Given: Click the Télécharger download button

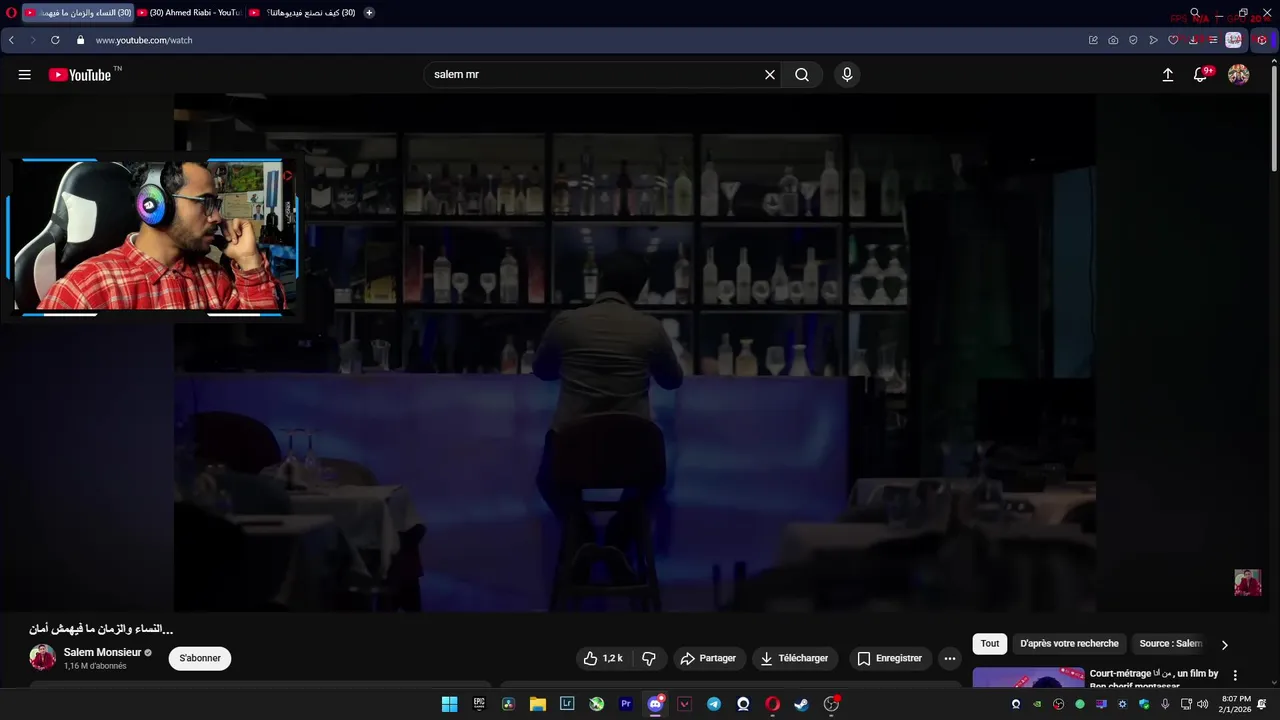Looking at the screenshot, I should pos(794,658).
